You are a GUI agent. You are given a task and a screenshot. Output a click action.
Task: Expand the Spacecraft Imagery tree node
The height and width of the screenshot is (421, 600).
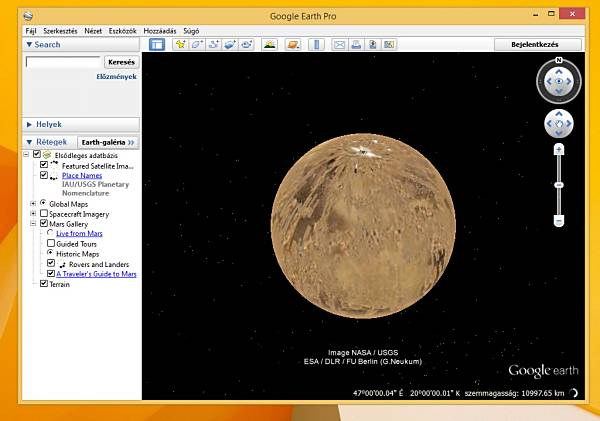click(33, 213)
